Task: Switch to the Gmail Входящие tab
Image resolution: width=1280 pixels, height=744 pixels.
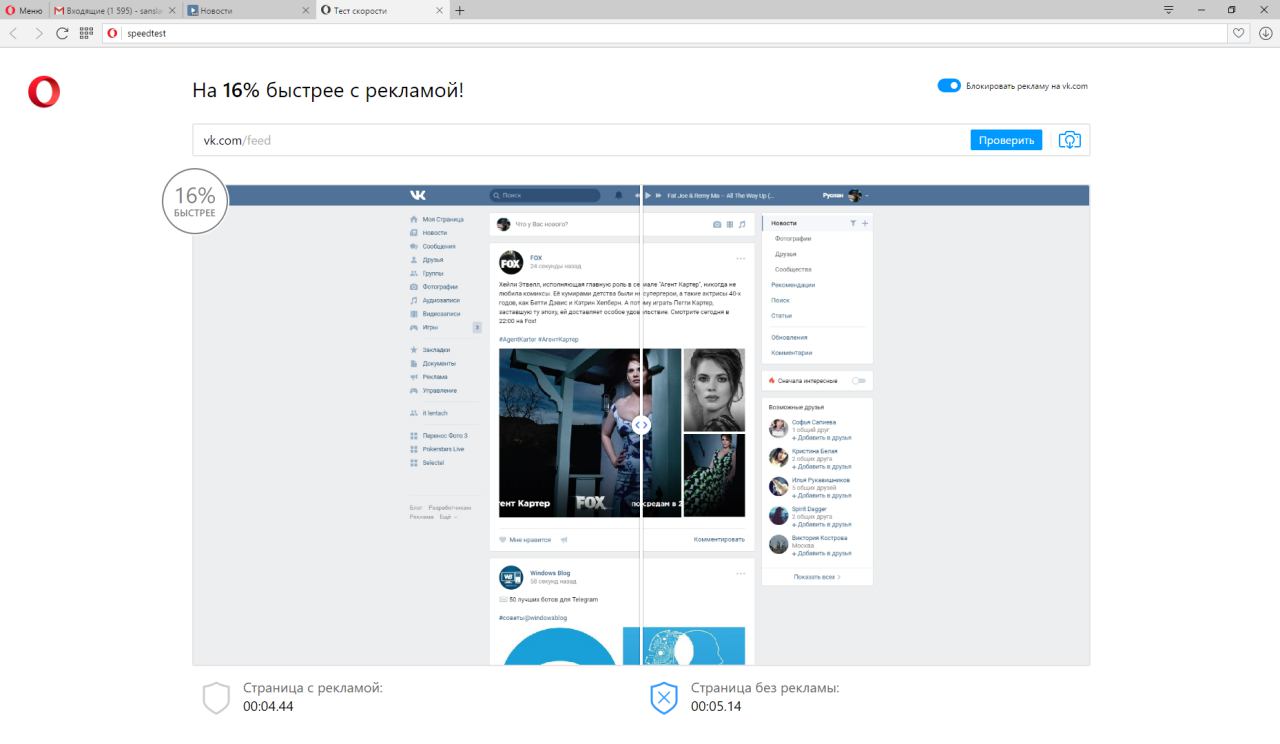Action: coord(115,10)
